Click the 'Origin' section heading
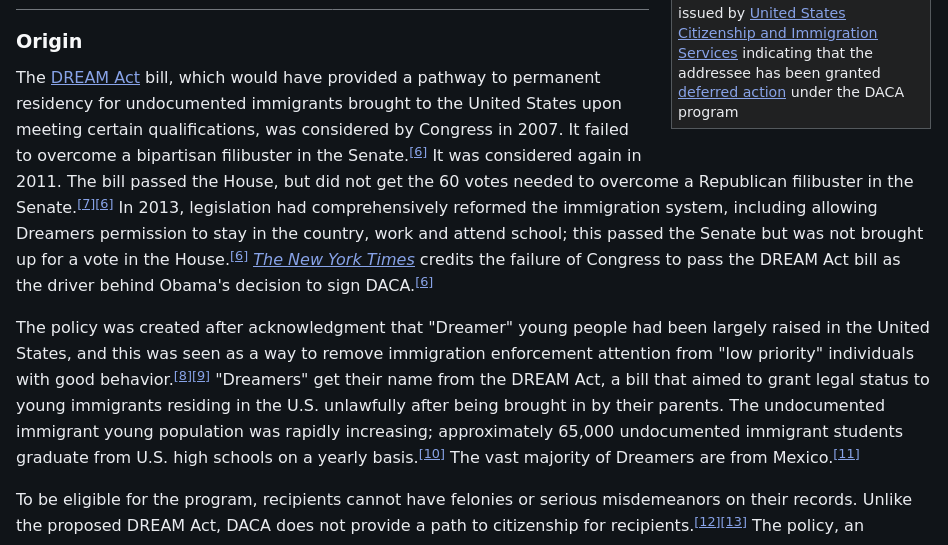This screenshot has width=948, height=545. pos(49,41)
